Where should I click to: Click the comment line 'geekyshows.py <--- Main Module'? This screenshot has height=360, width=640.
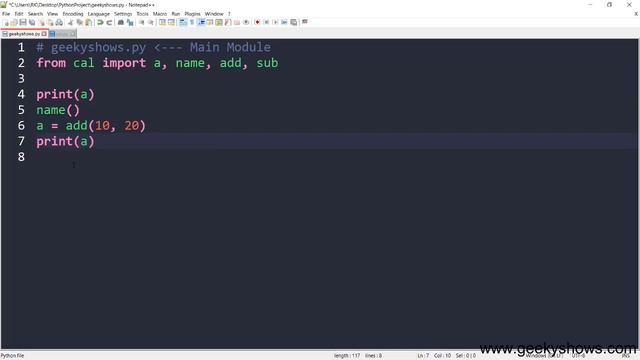pyautogui.click(x=153, y=47)
